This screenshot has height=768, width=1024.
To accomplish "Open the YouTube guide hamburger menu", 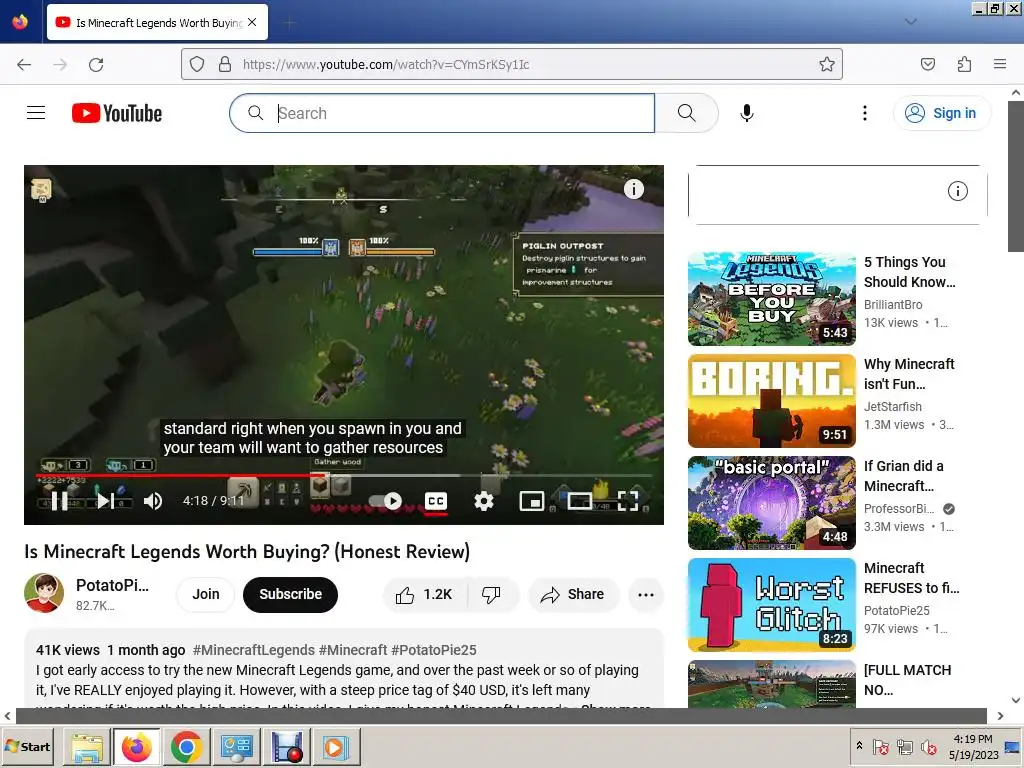I will pos(36,113).
